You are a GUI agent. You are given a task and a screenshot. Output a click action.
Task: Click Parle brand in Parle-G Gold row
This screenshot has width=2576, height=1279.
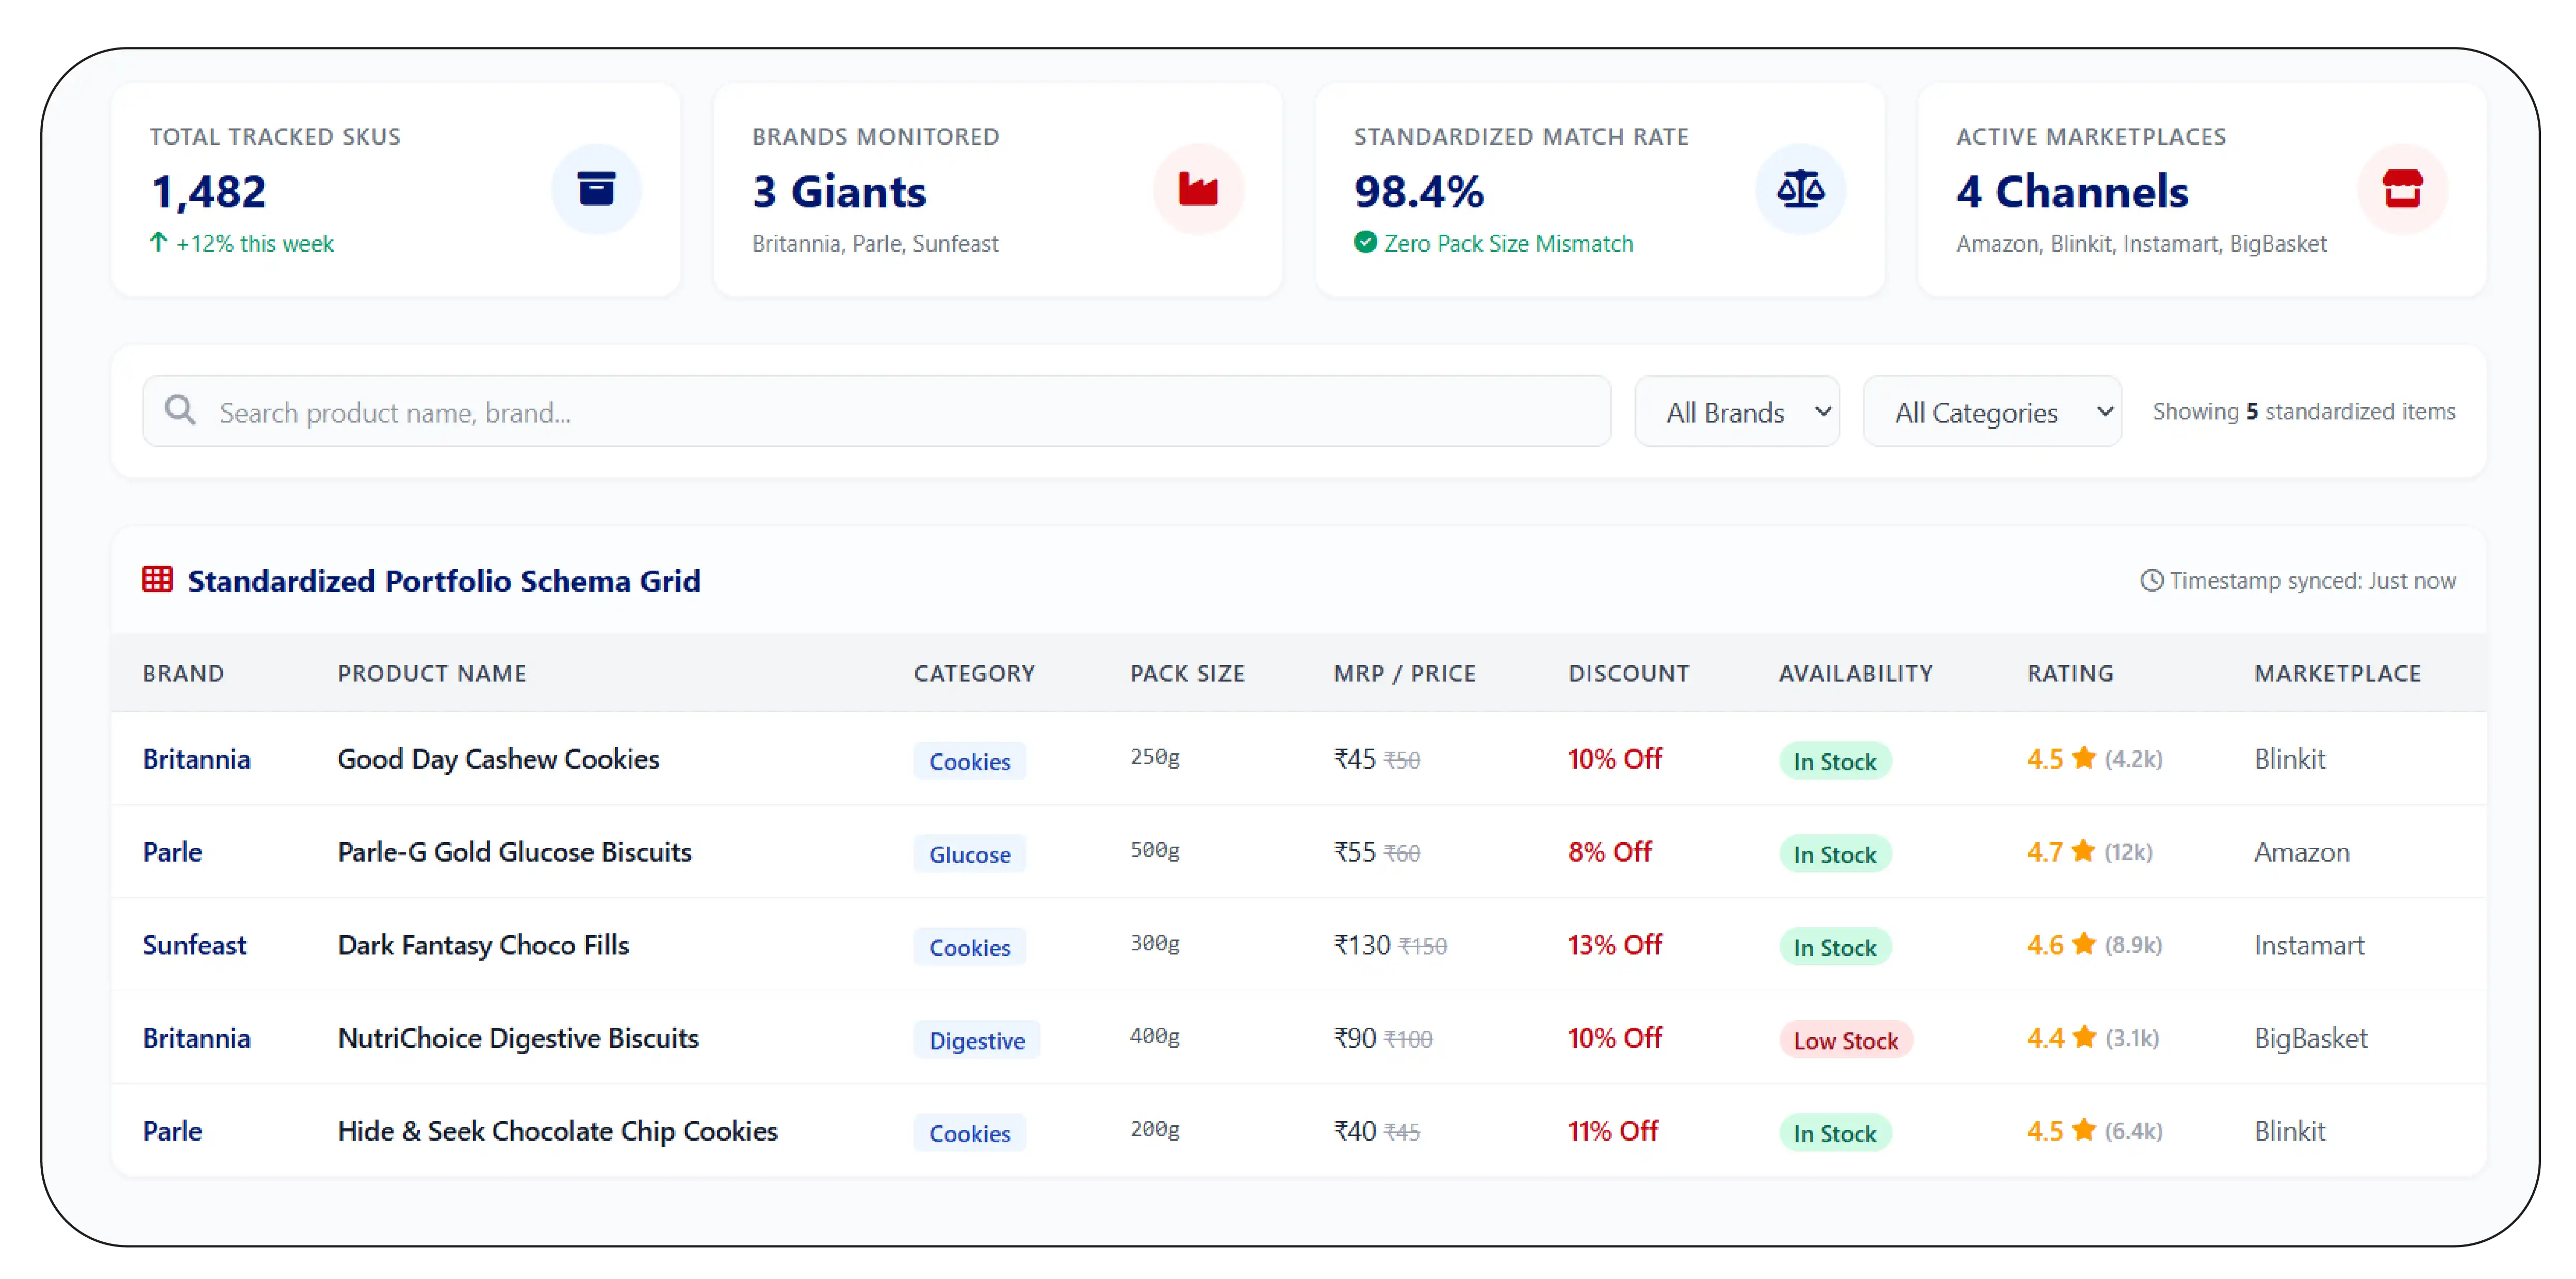172,852
